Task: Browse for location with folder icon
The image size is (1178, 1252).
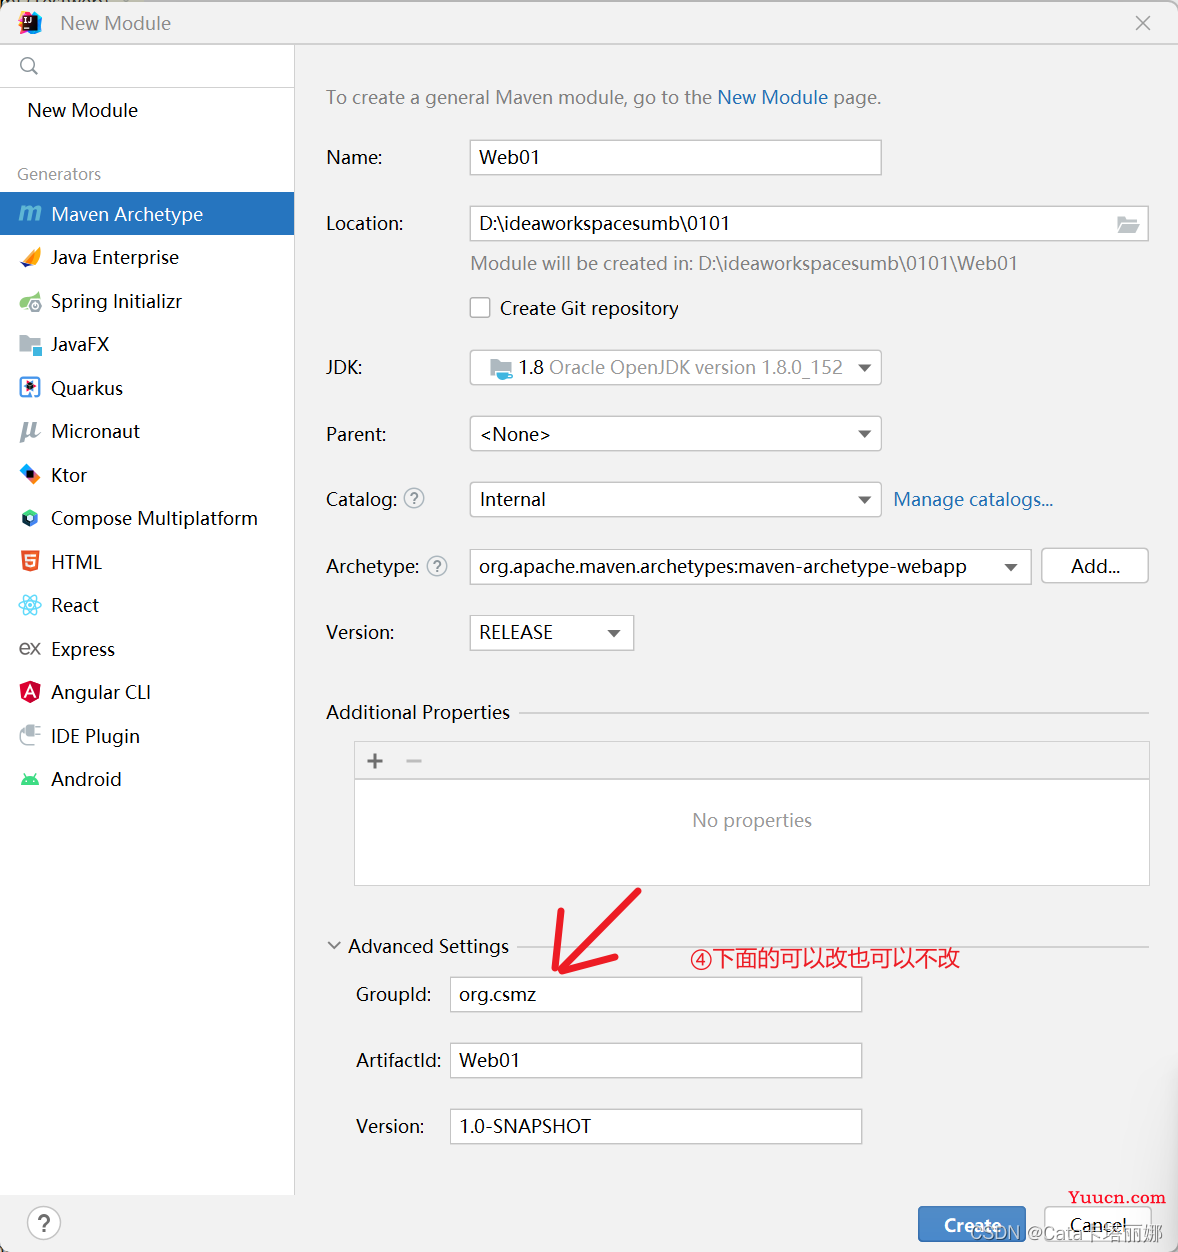Action: point(1128,224)
